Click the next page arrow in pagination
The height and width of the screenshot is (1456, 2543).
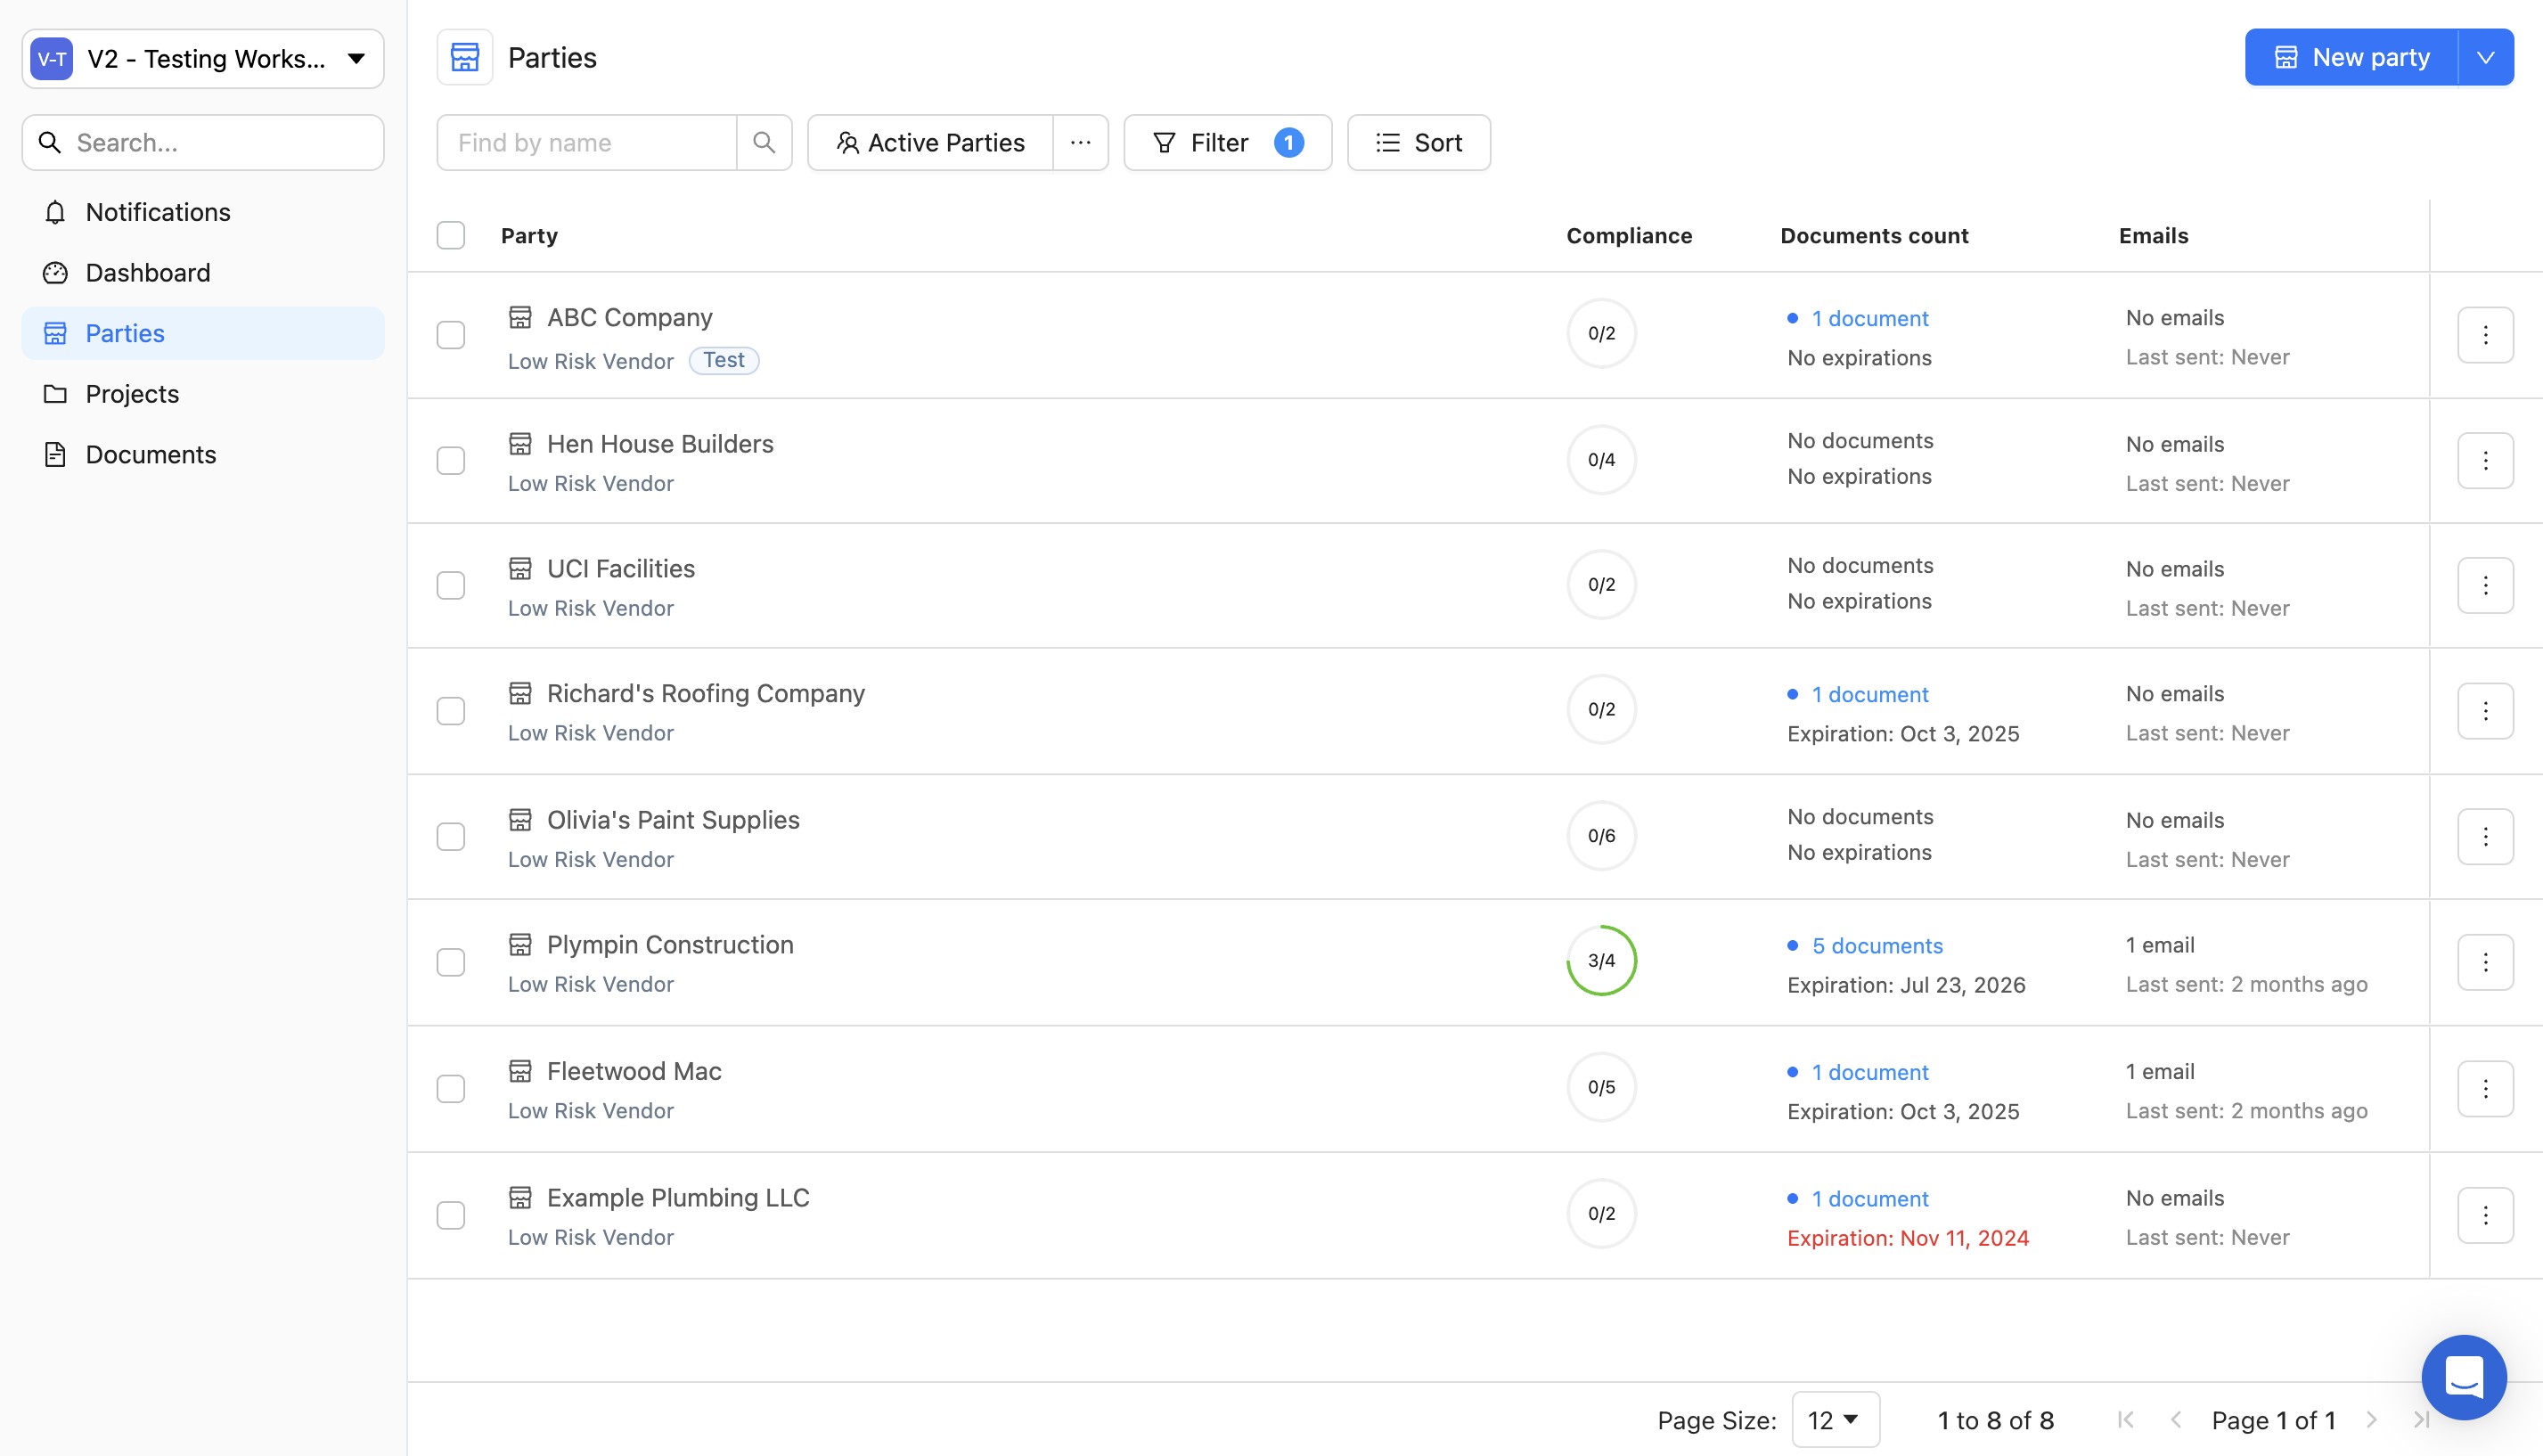click(x=2371, y=1420)
